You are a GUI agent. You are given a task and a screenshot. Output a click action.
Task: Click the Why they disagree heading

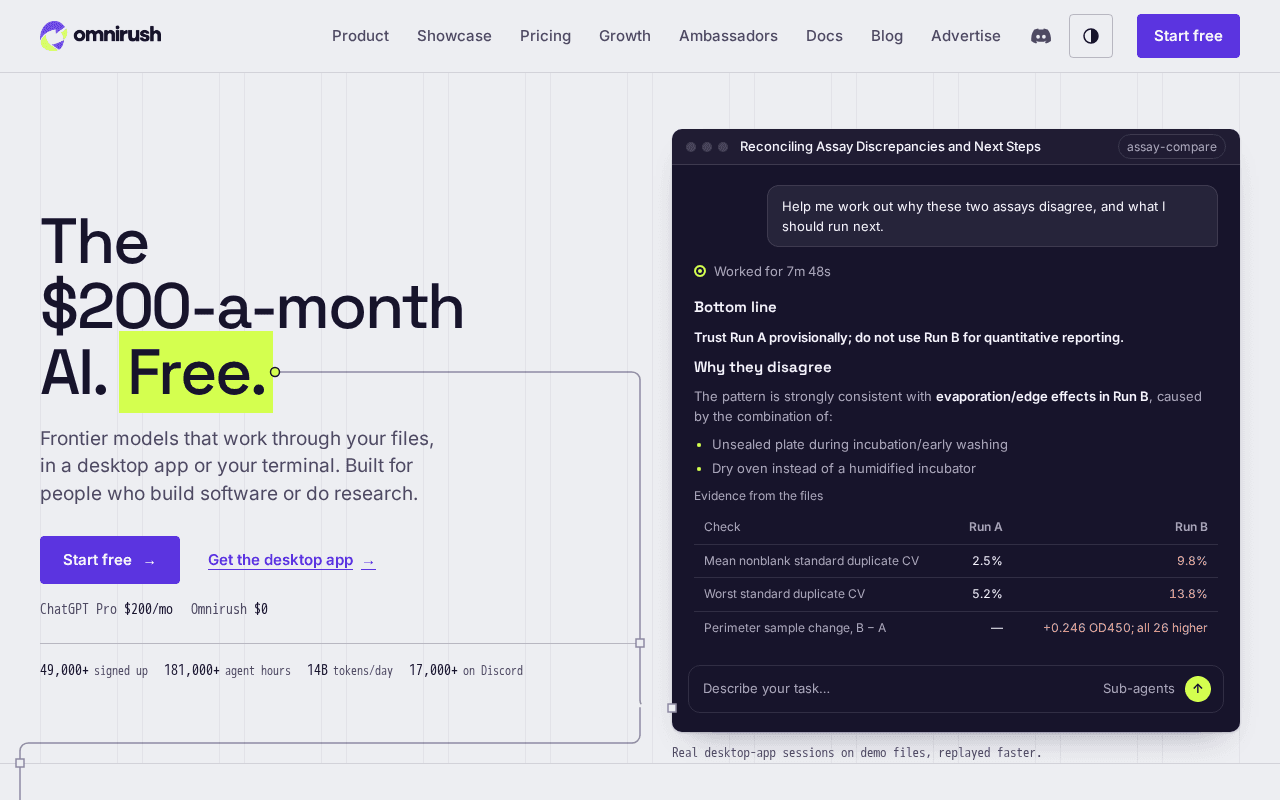pos(763,367)
